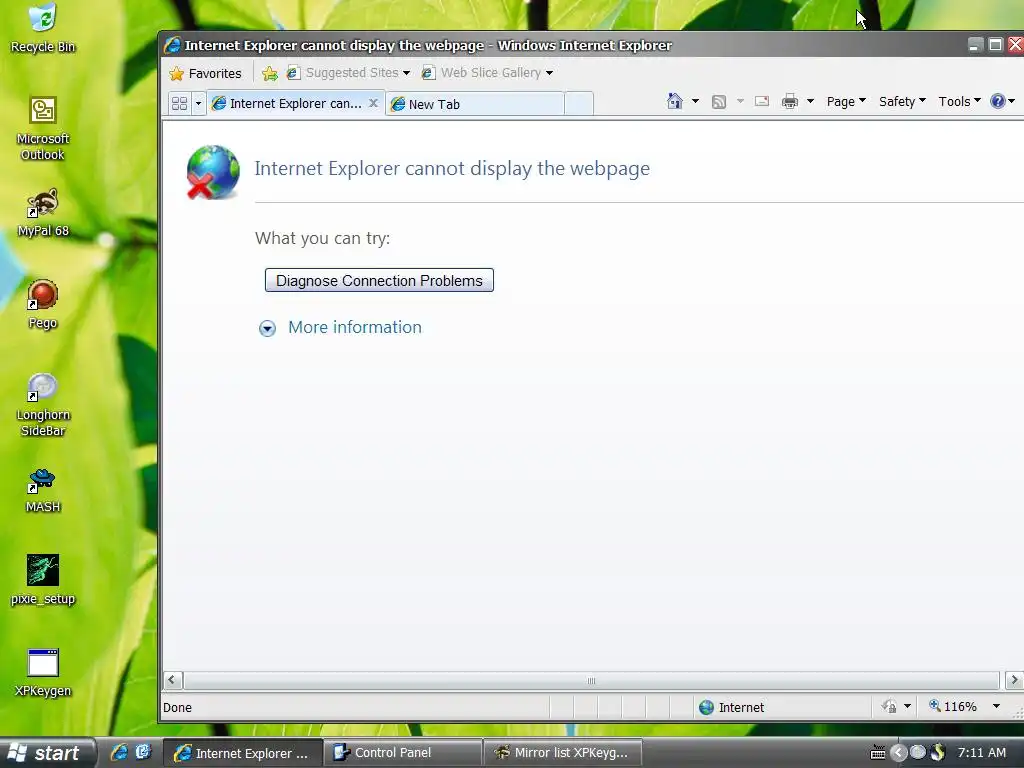Launch Pego desktop shortcut

click(42, 304)
